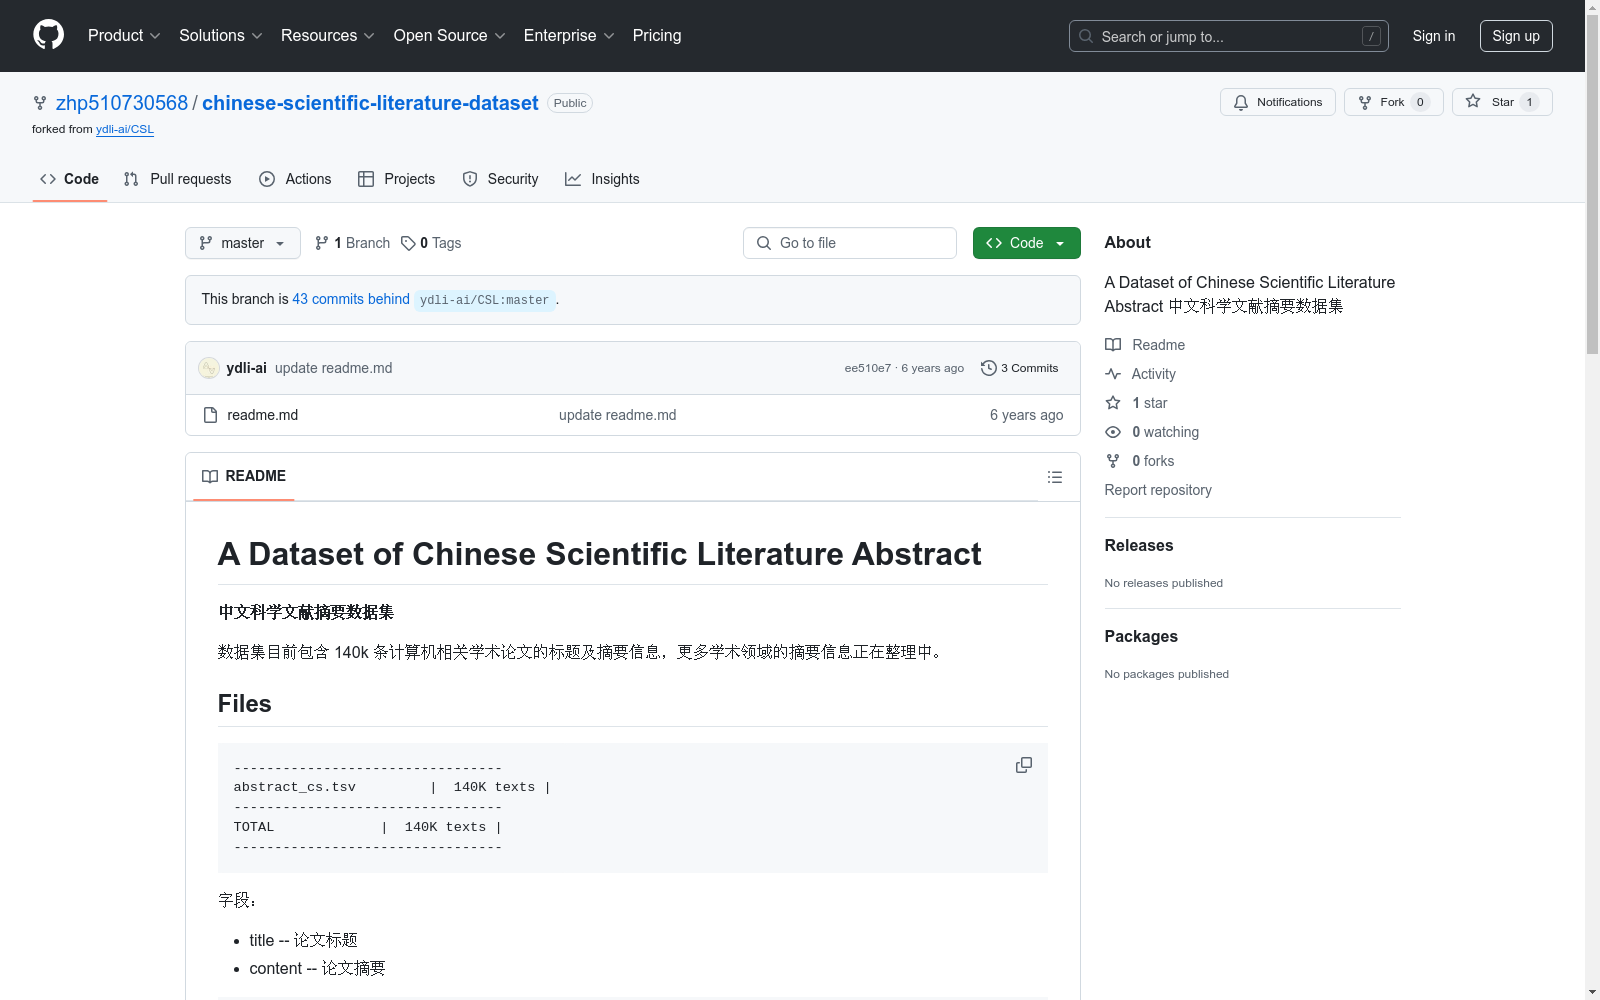The height and width of the screenshot is (1000, 1600).
Task: Expand the Solutions menu
Action: coord(221,35)
